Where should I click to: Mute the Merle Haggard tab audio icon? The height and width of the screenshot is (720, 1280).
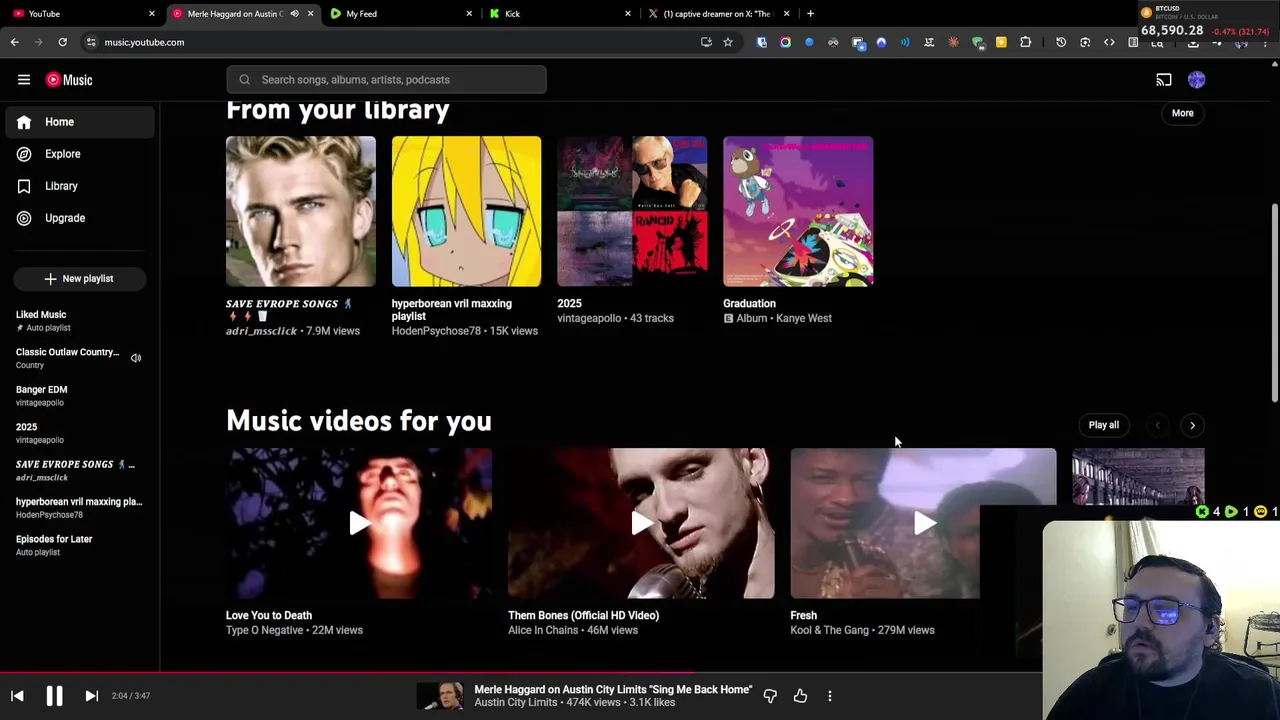[294, 14]
